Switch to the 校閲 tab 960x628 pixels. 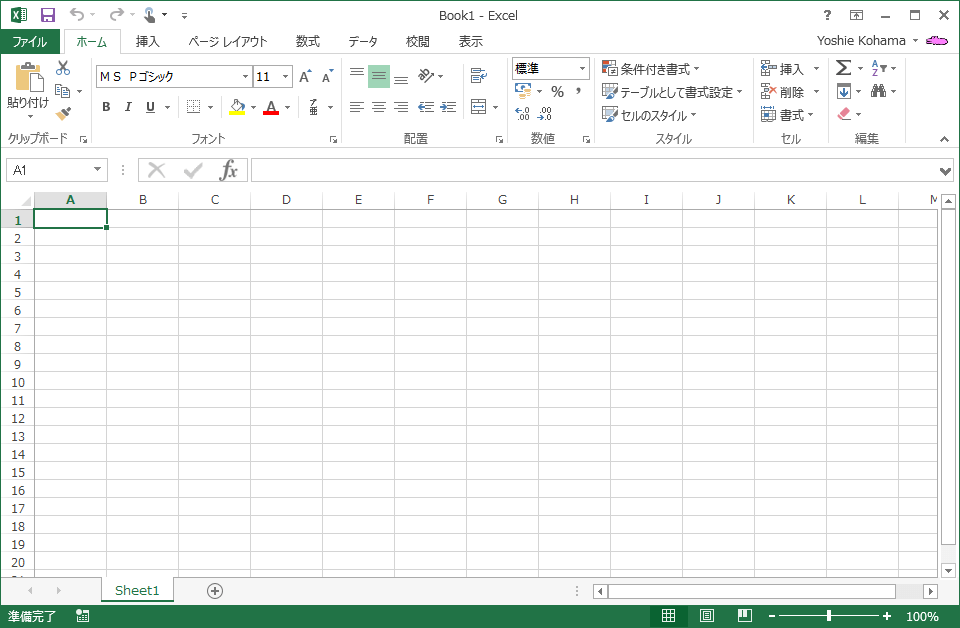click(418, 41)
